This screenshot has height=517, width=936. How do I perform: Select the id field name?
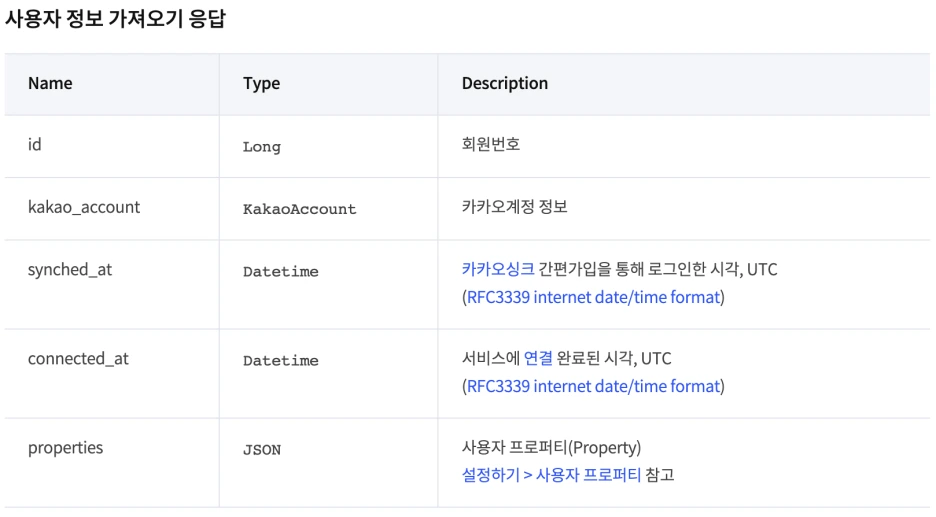[35, 144]
